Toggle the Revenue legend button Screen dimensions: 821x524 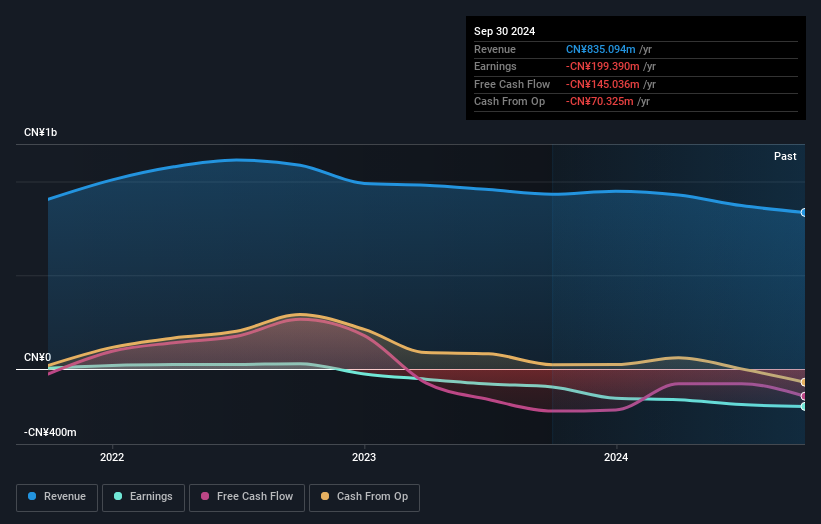pos(57,497)
